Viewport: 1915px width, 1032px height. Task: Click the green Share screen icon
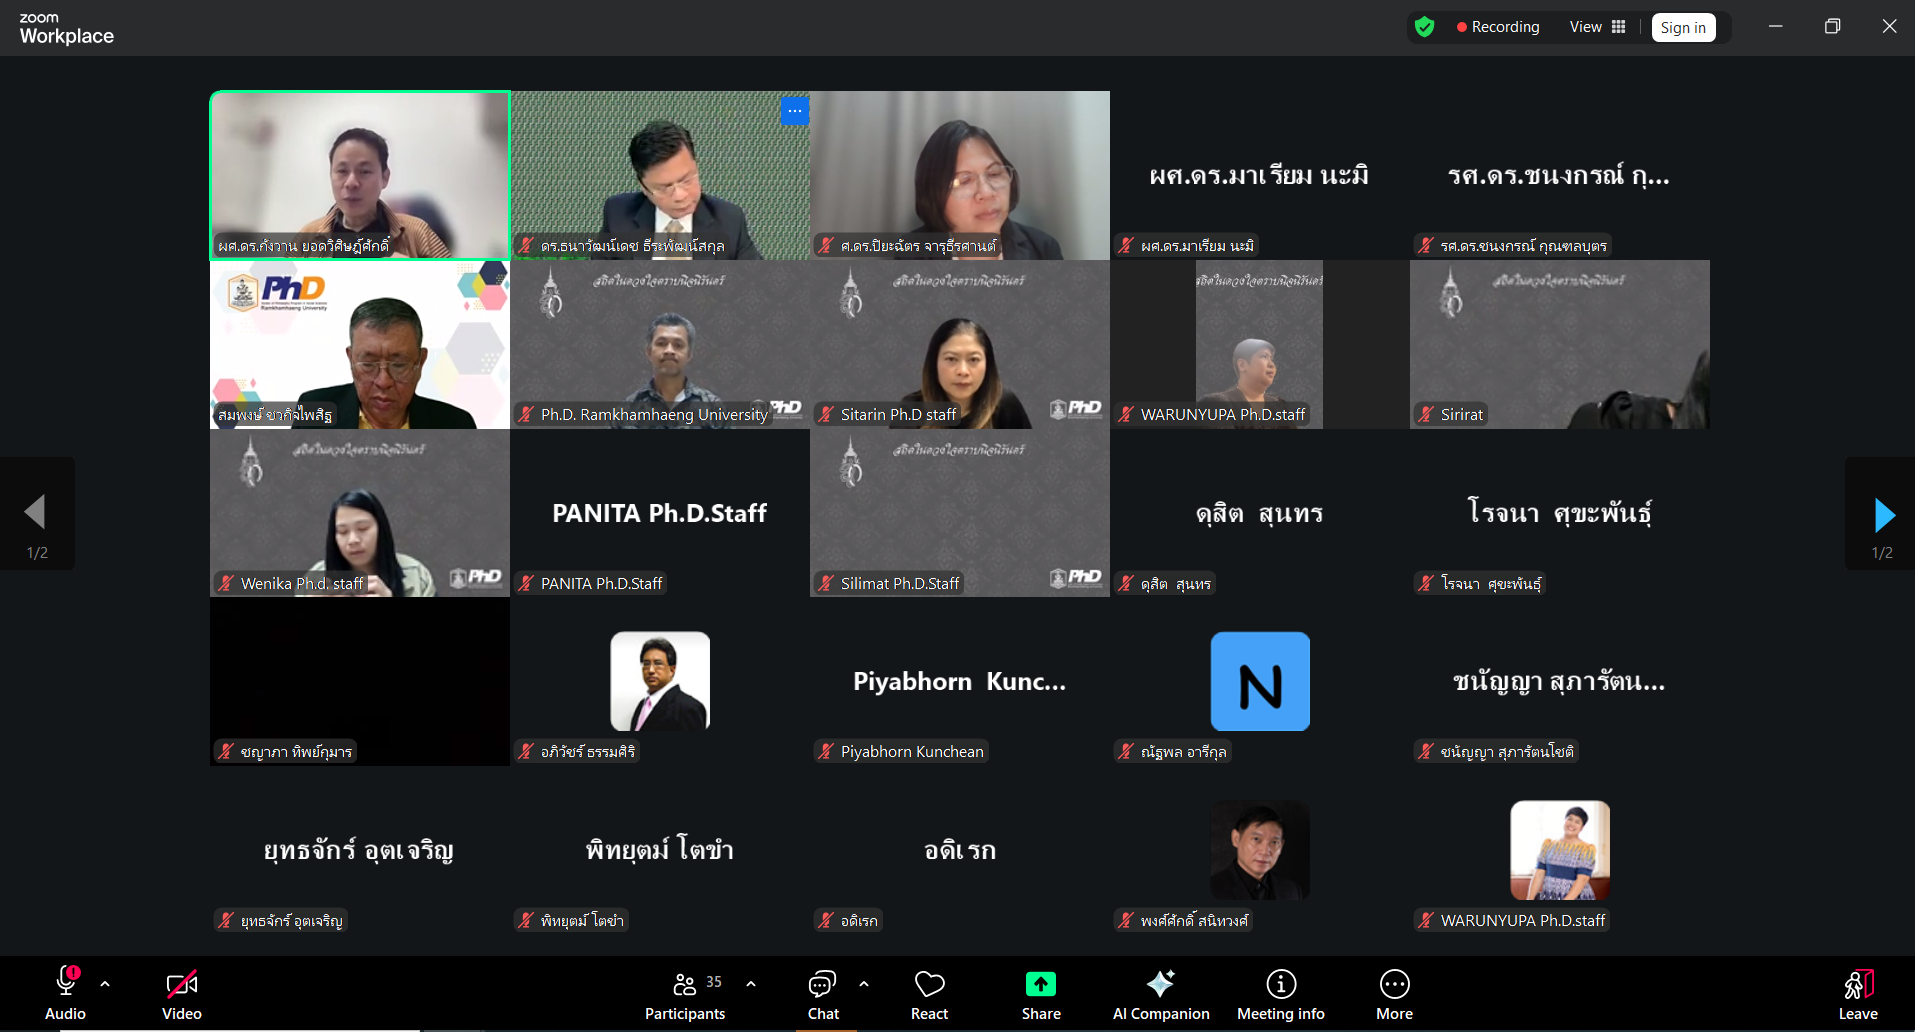click(x=1040, y=985)
